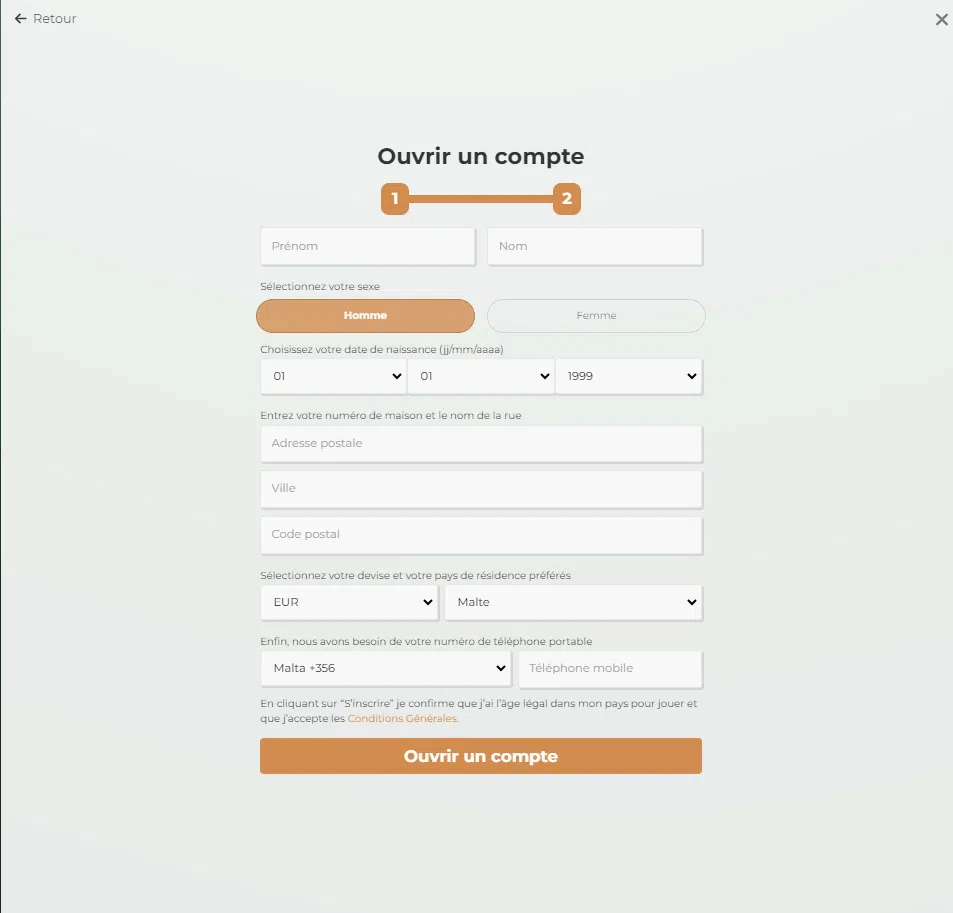Open the birth day dropdown

click(334, 376)
